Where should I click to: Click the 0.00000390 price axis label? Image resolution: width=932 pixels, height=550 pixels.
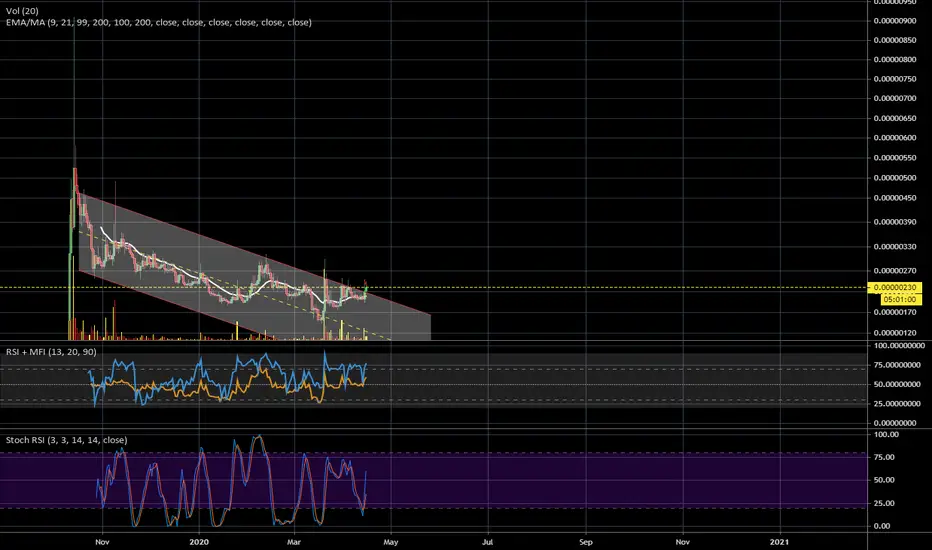tap(895, 222)
